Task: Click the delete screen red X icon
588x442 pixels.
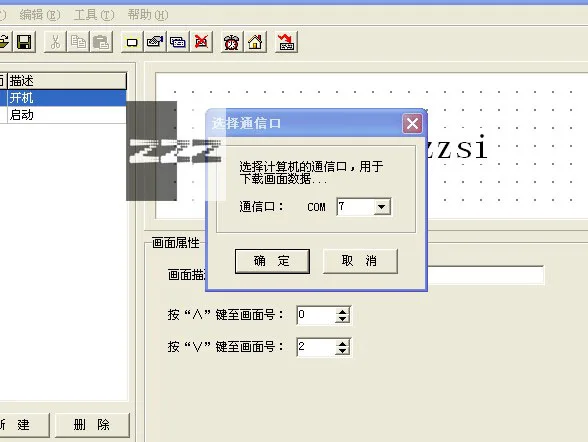Action: (201, 42)
